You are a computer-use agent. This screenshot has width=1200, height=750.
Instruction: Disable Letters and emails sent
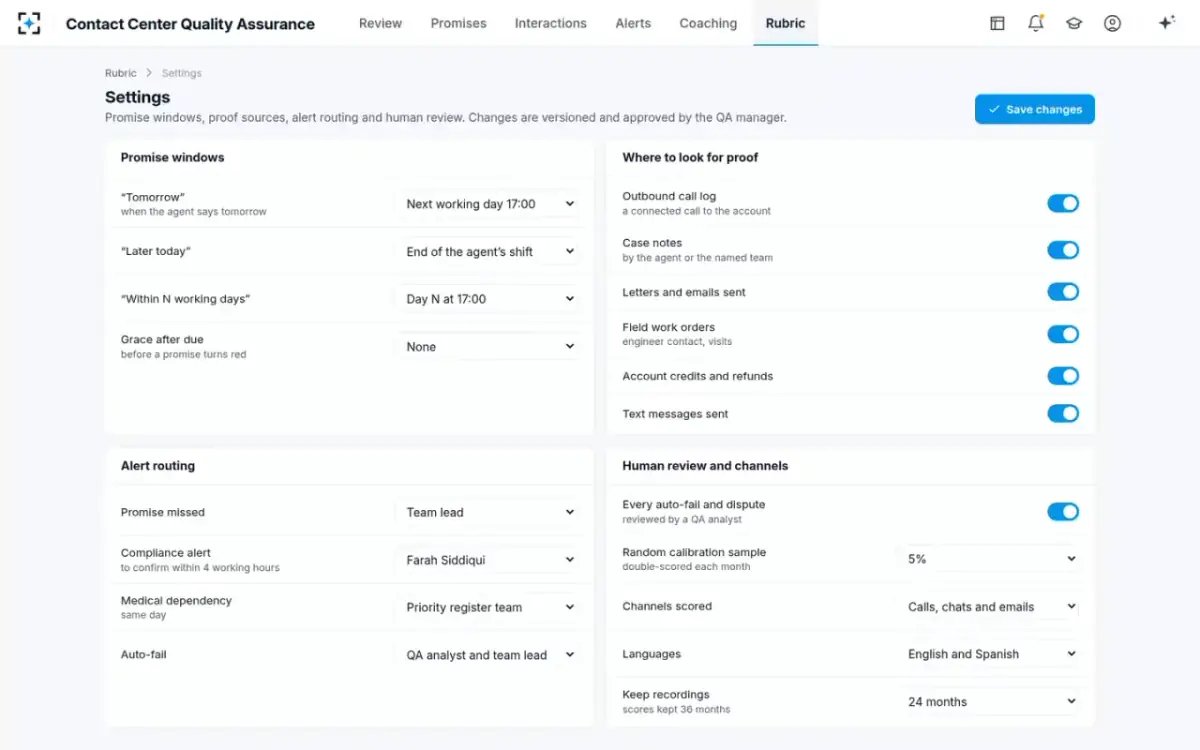1063,292
